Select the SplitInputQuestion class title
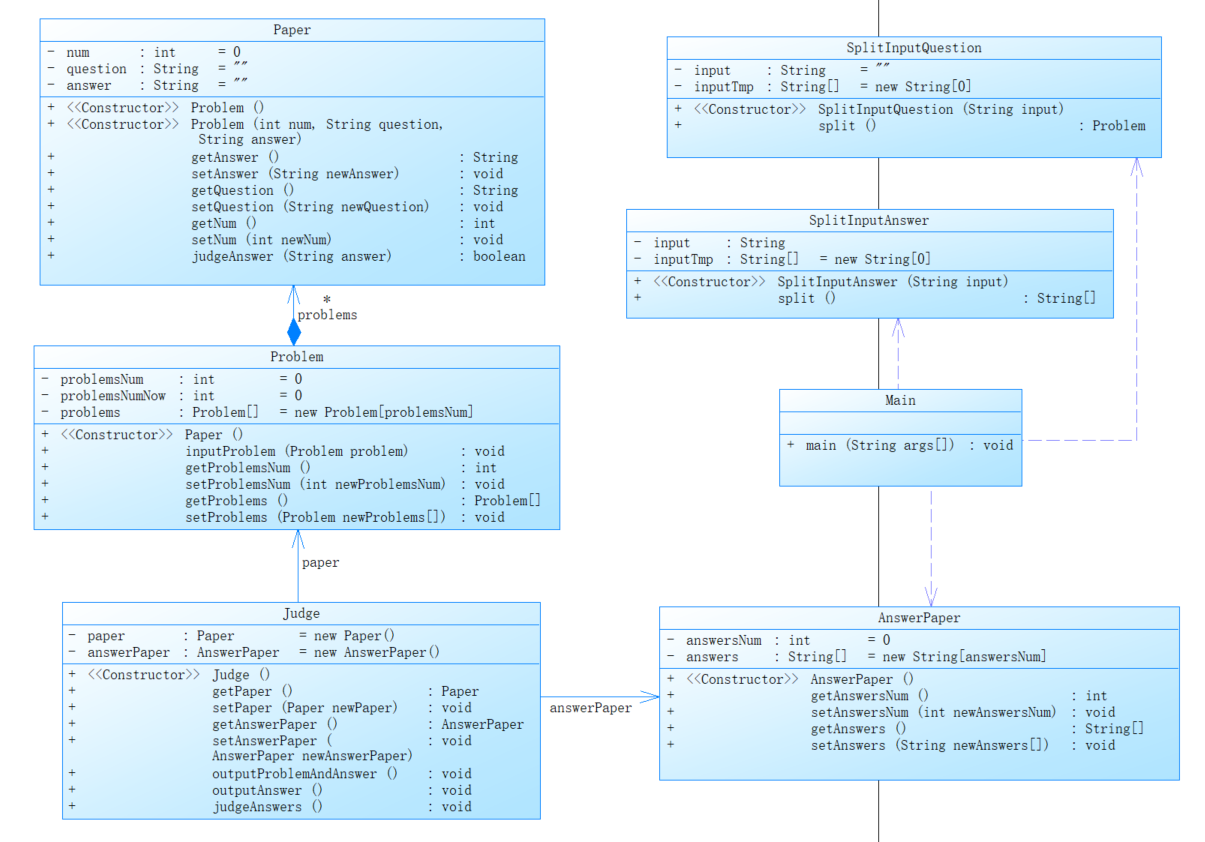The height and width of the screenshot is (842, 1205). point(914,48)
